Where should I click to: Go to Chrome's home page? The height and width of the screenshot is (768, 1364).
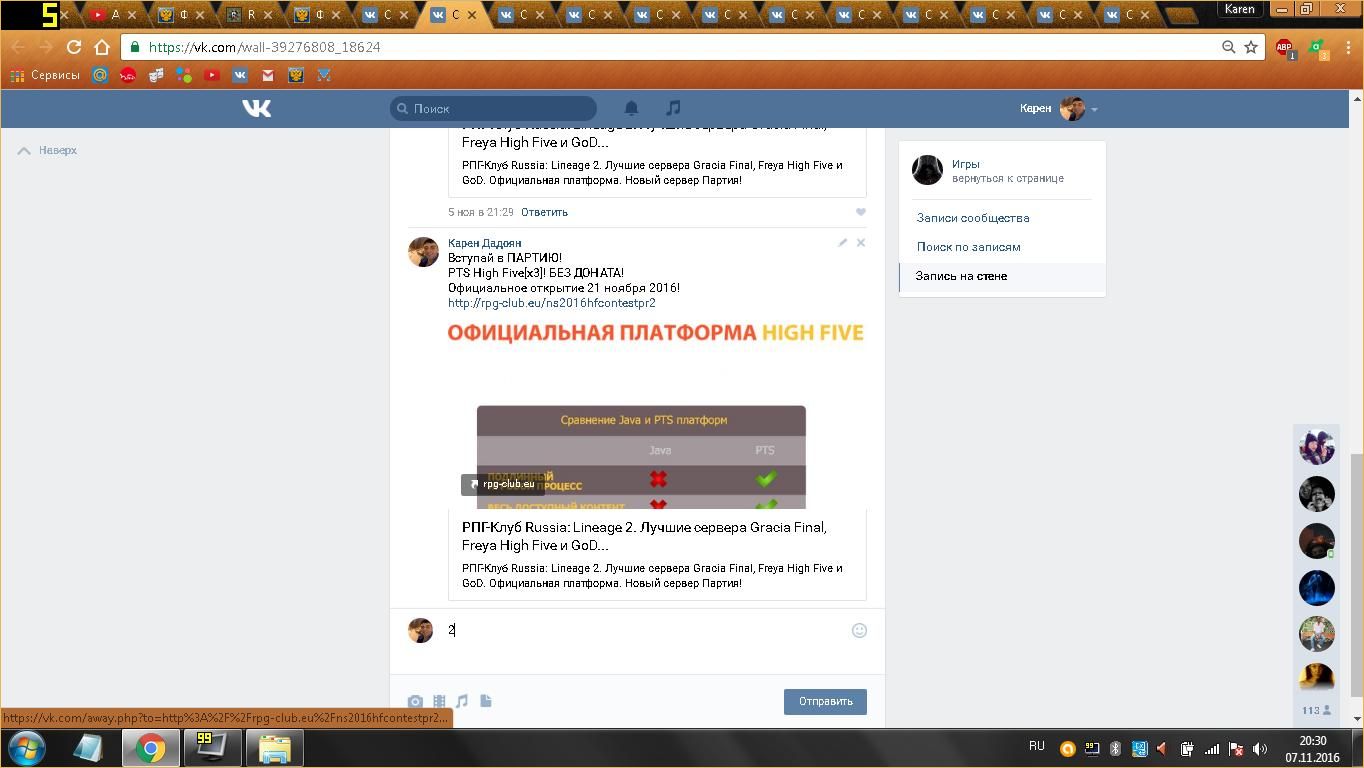(101, 47)
